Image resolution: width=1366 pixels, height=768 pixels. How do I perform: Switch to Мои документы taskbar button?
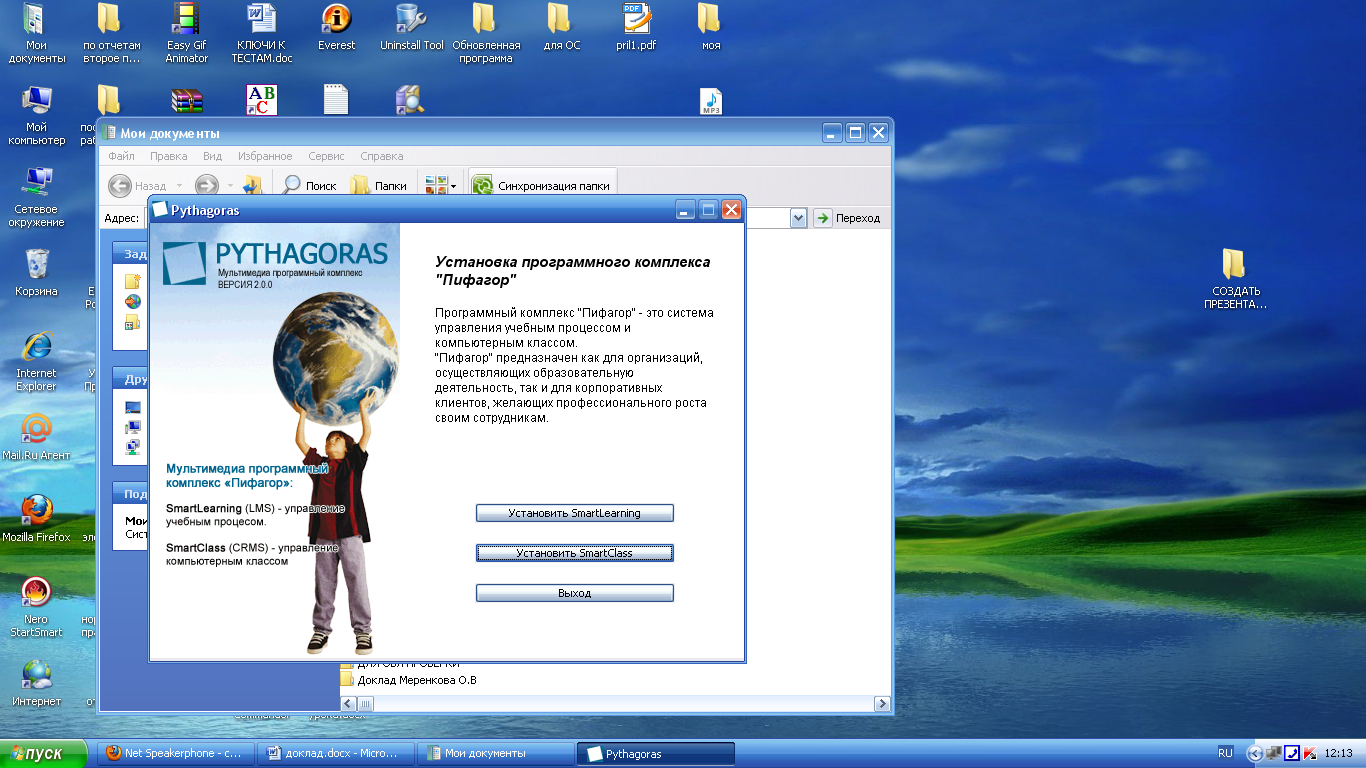(495, 754)
